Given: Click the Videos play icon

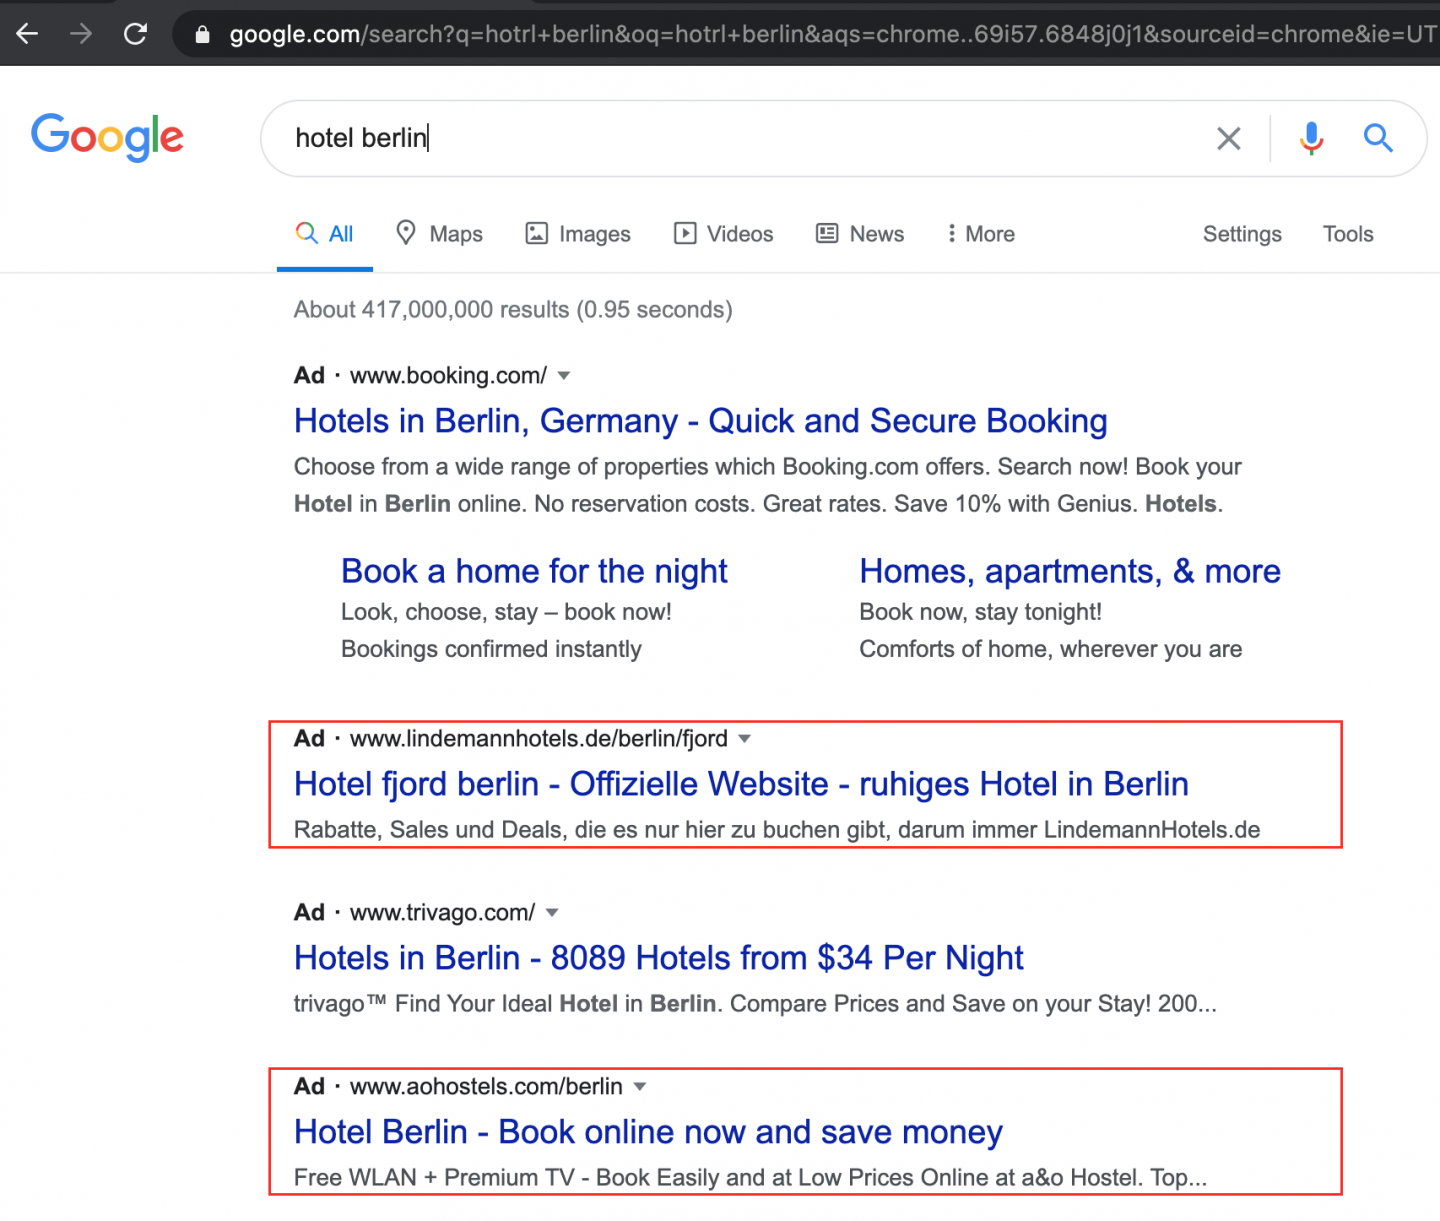Looking at the screenshot, I should click(x=685, y=234).
